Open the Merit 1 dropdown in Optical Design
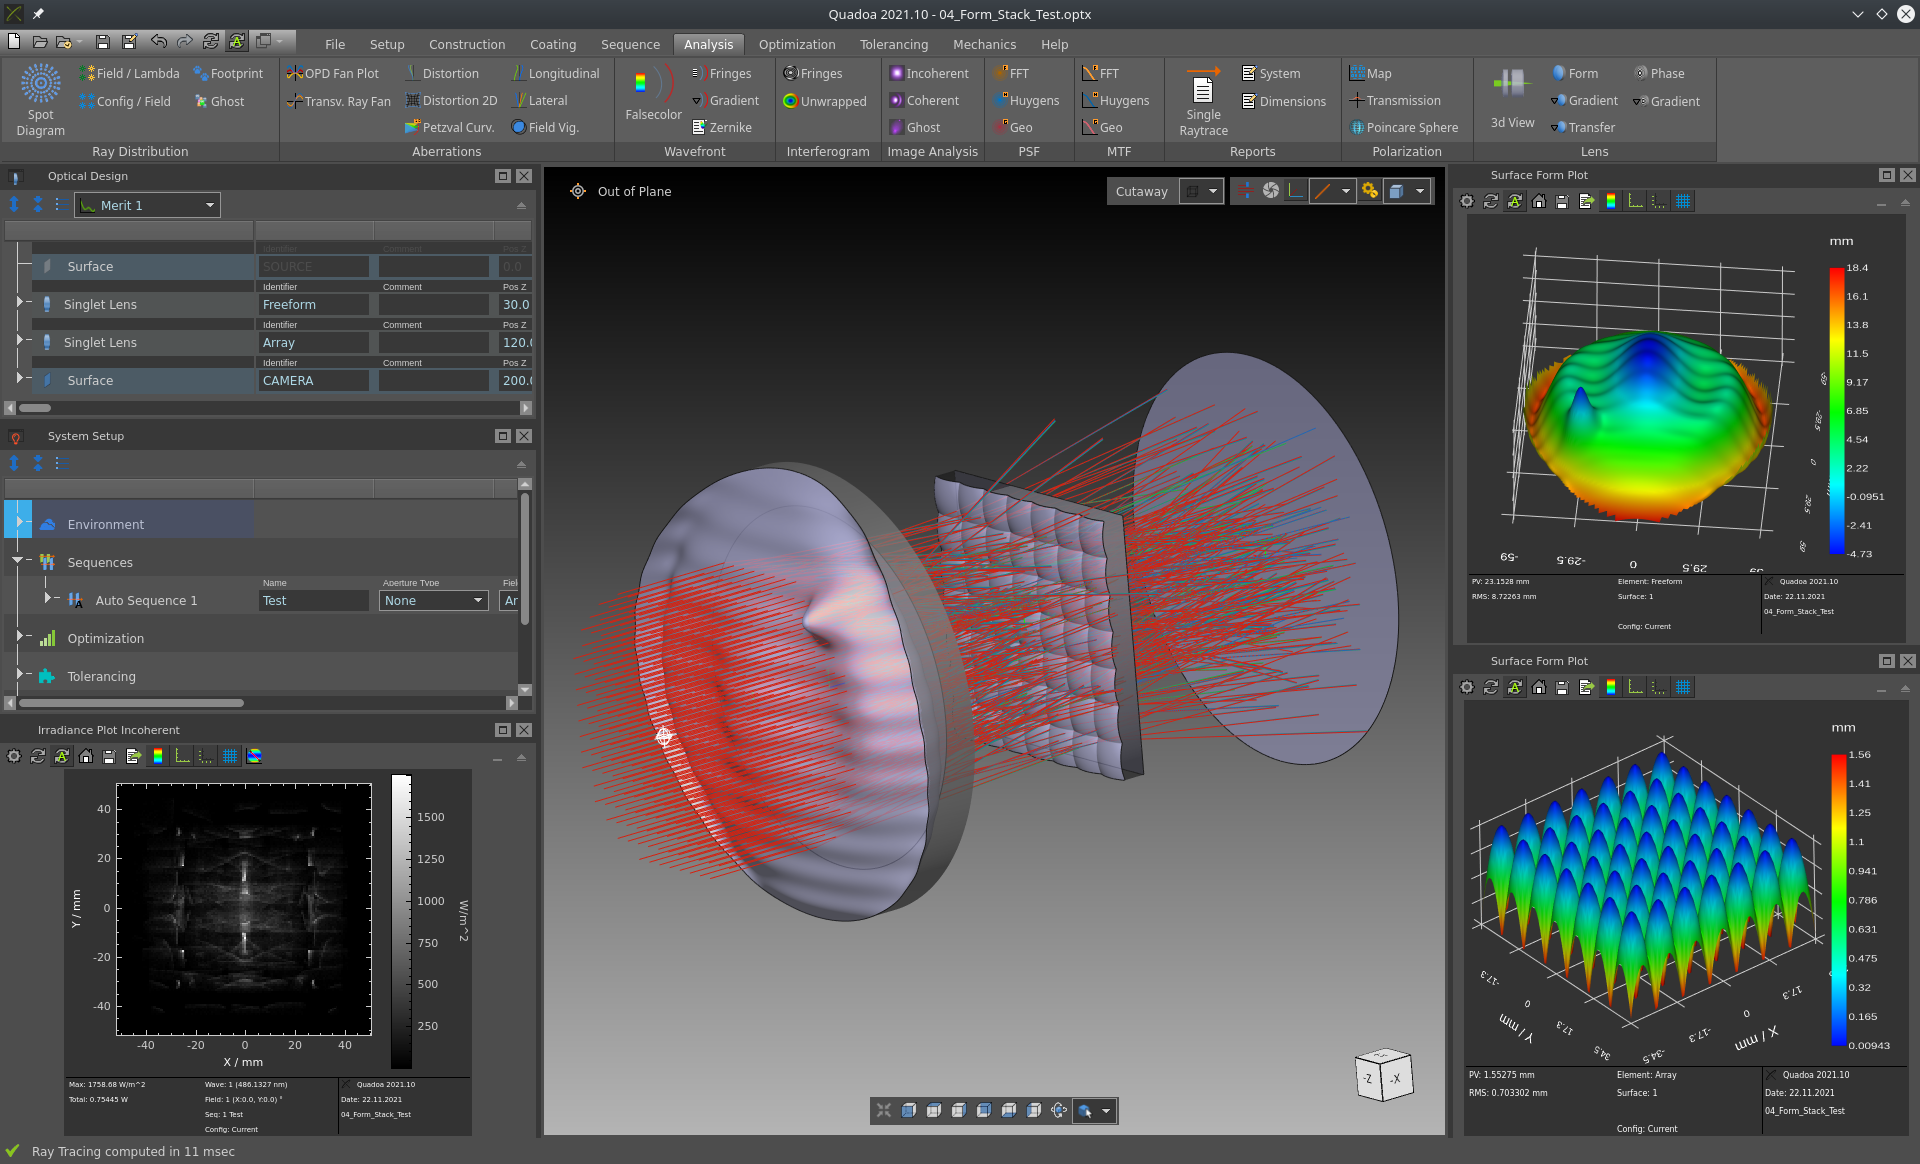This screenshot has width=1920, height=1164. coord(147,205)
